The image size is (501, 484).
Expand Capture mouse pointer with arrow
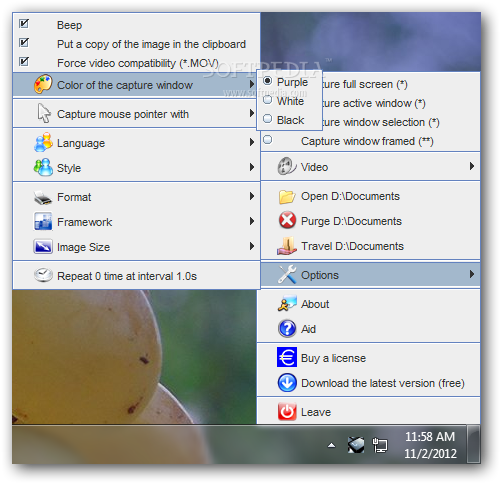(252, 113)
